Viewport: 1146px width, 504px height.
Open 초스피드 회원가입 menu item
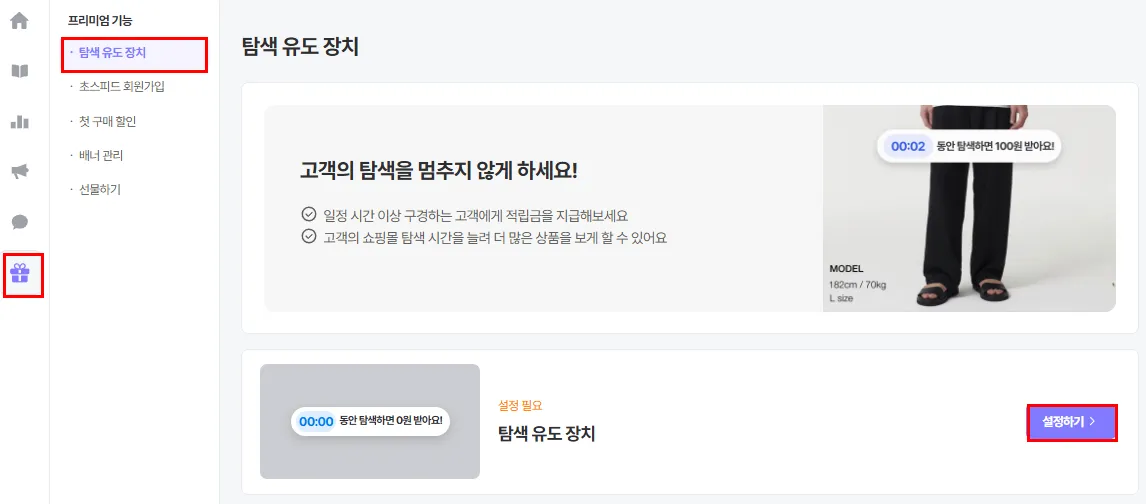122,87
